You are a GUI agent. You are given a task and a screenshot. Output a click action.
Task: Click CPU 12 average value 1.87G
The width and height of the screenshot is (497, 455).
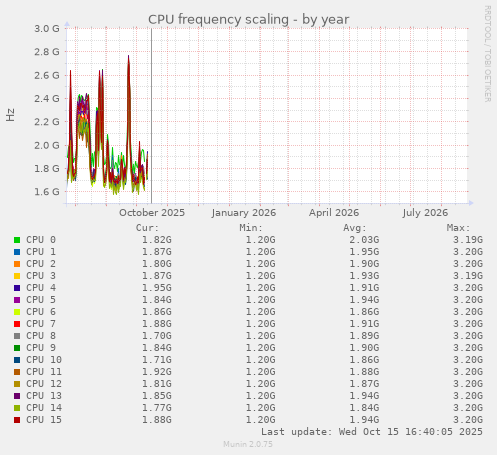click(x=364, y=384)
